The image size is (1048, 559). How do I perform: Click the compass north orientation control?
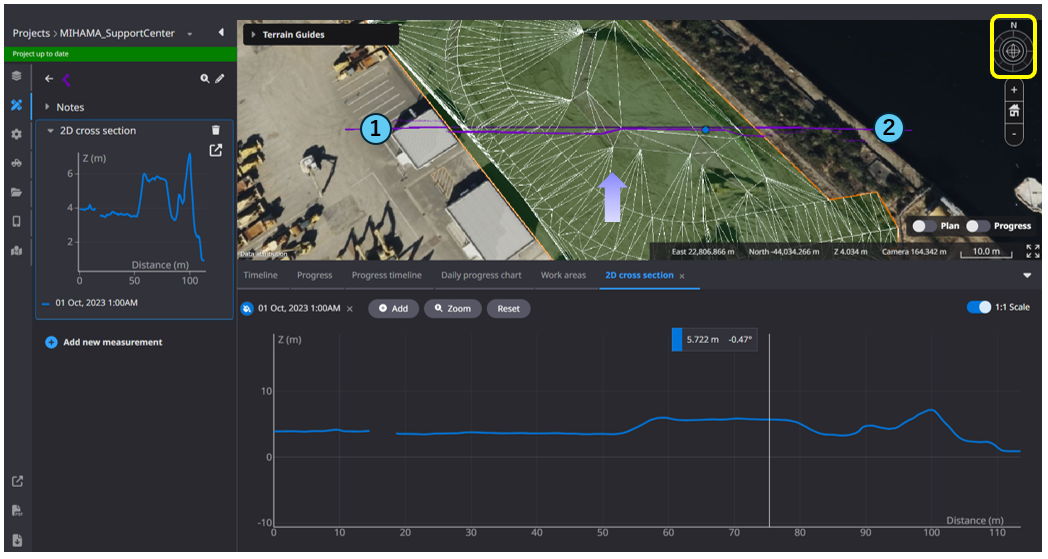tap(1013, 49)
